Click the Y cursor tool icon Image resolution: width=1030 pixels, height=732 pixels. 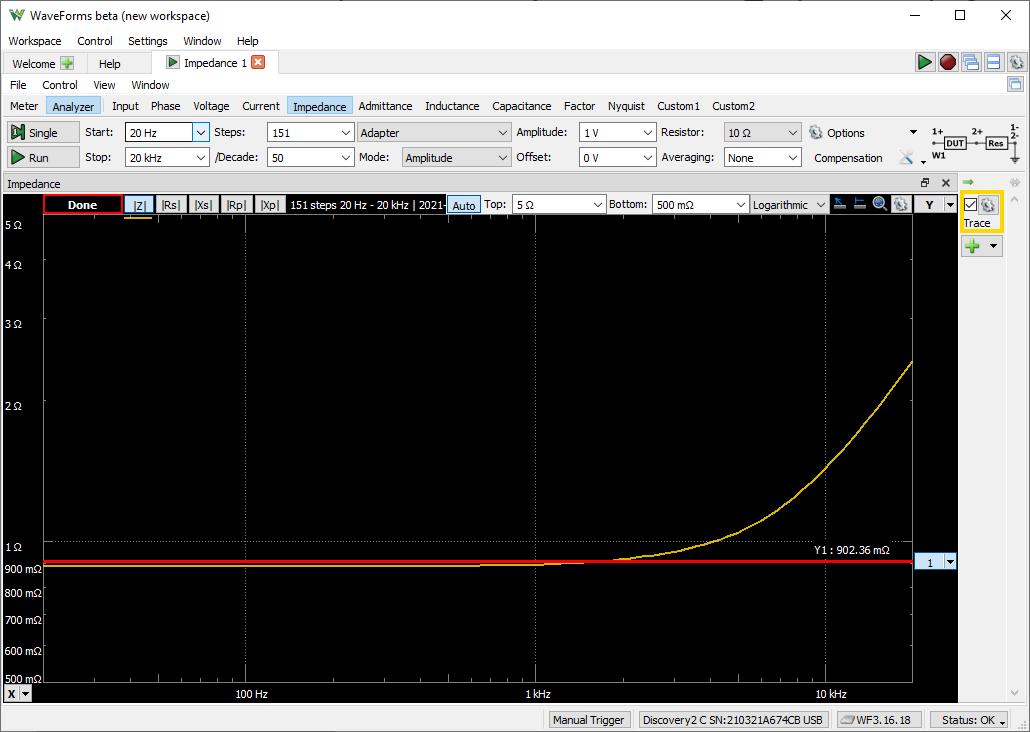point(860,204)
